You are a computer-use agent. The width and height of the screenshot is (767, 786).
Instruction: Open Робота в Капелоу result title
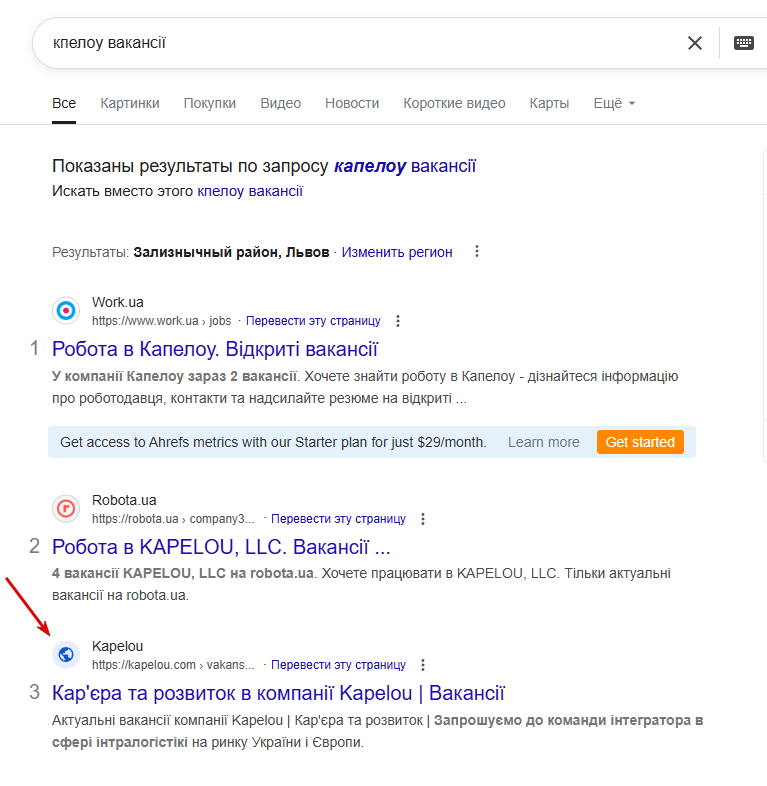click(215, 349)
